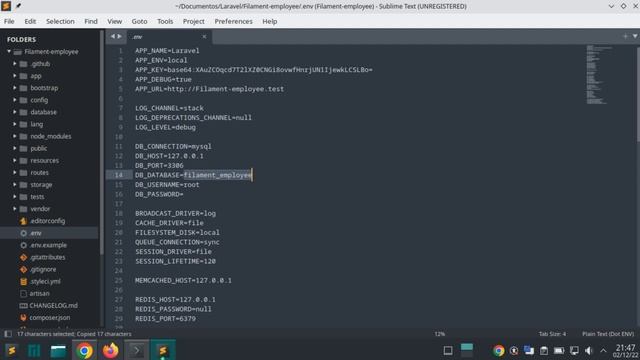Click volume icon in system tray
Viewport: 640px width, 360px height.
point(589,351)
